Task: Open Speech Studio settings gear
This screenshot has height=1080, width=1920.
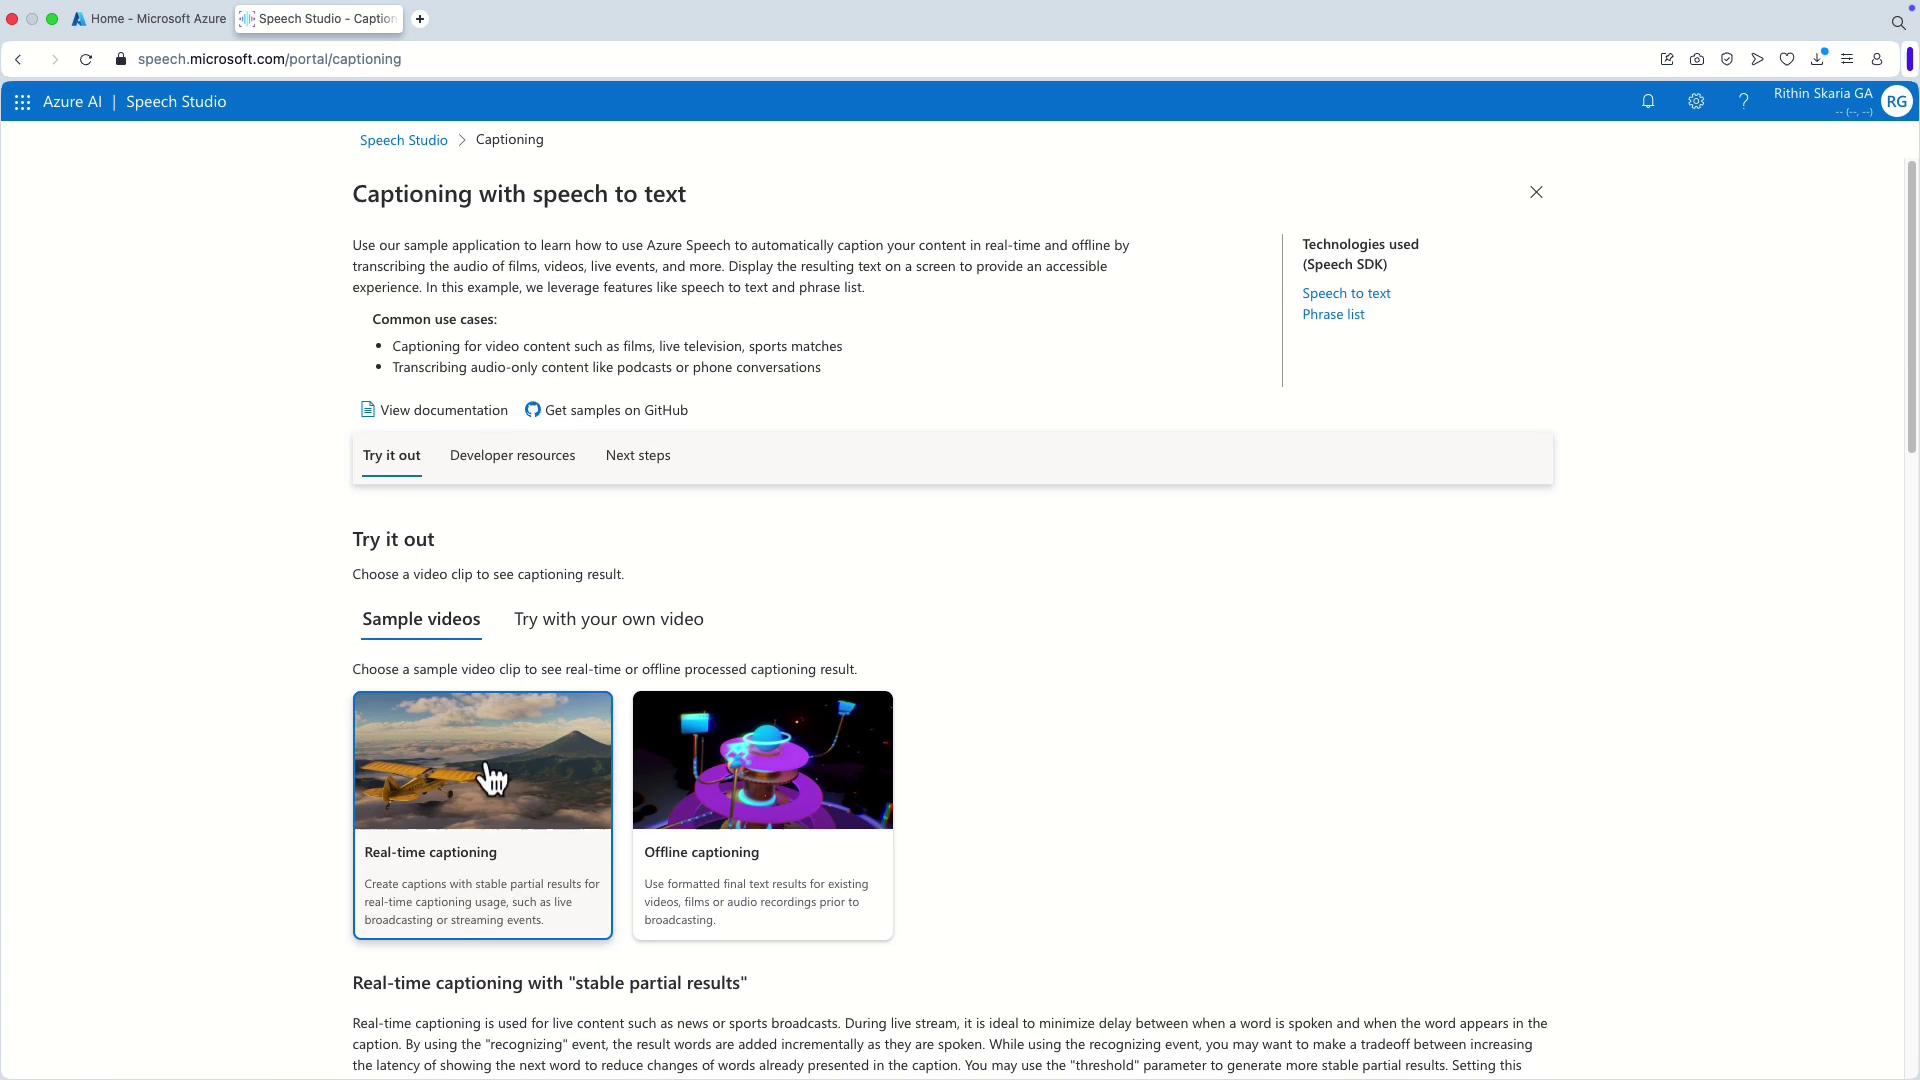Action: [x=1696, y=102]
